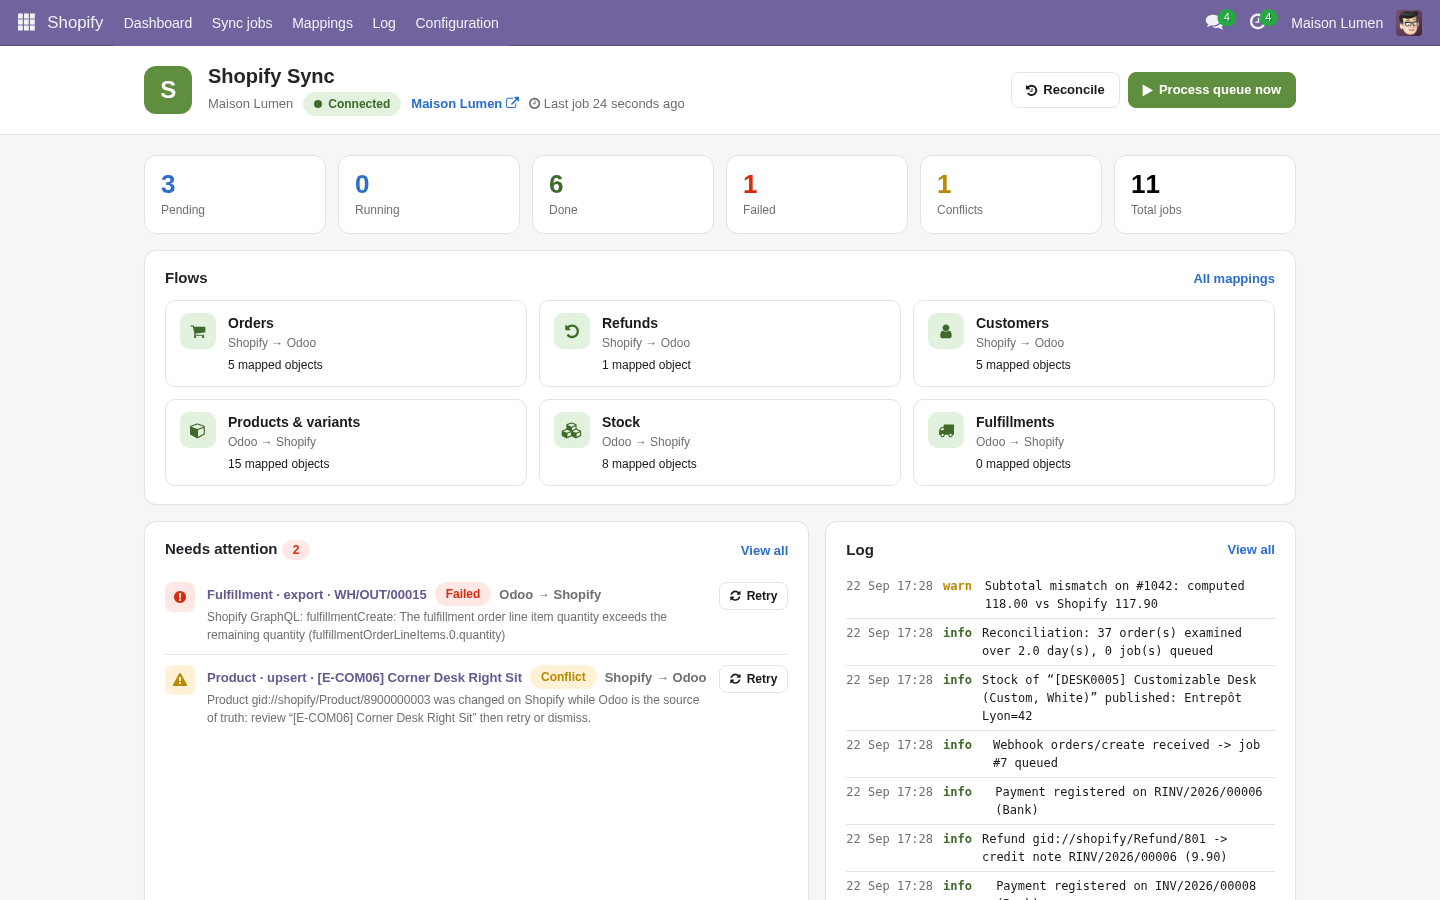Click the red error icon for Fulfillment export

point(180,597)
